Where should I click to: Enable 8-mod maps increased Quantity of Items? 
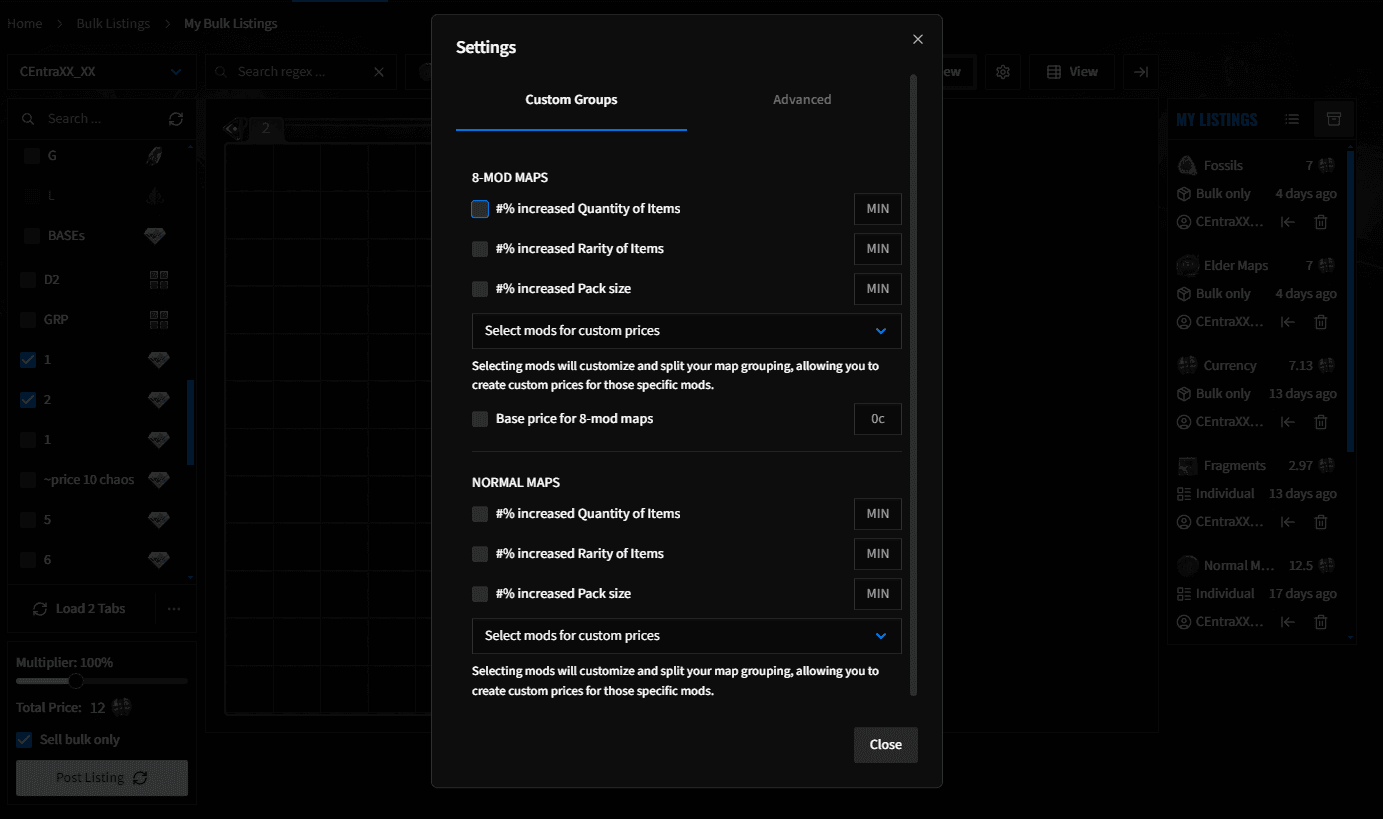(x=480, y=209)
